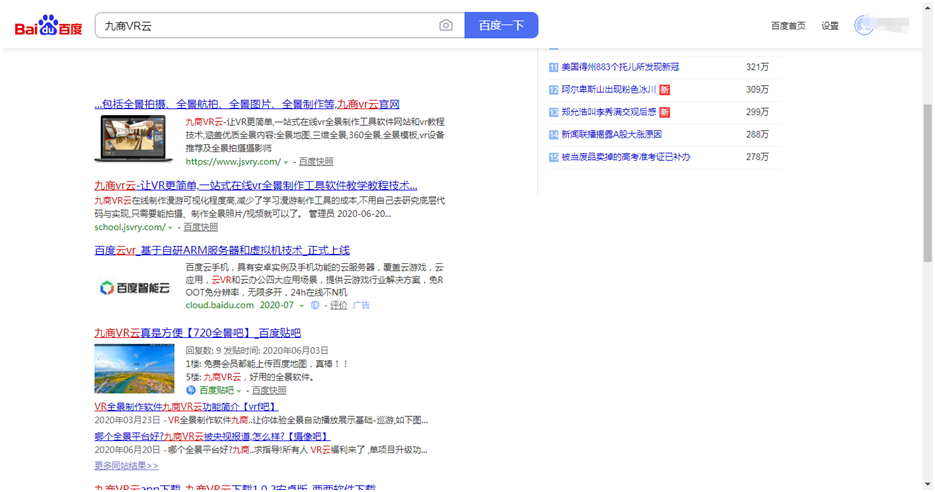Click 更多同站结果>> link
Screen dimensions: 935x492
(126, 466)
